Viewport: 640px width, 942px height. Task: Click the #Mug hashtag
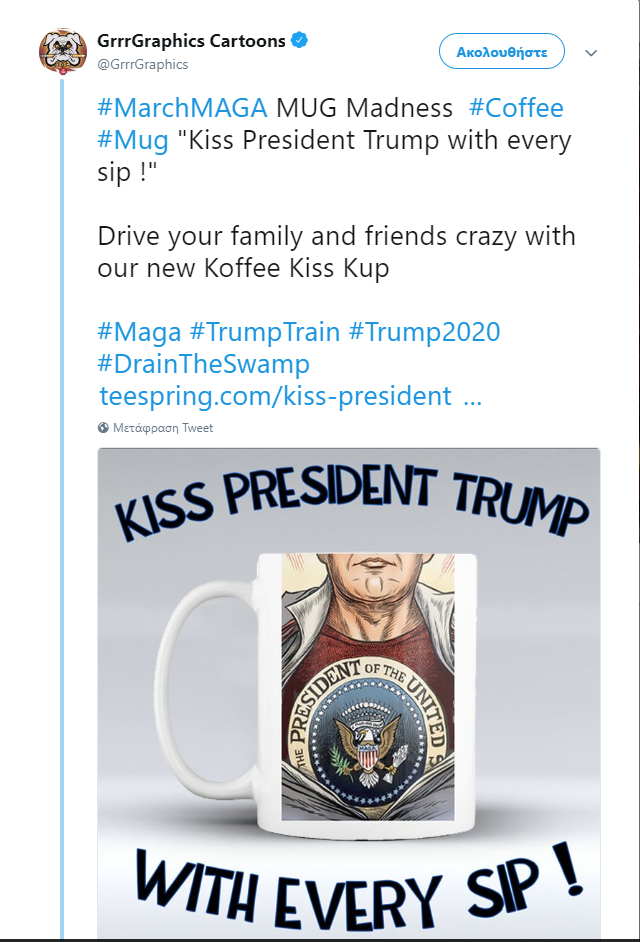point(133,140)
